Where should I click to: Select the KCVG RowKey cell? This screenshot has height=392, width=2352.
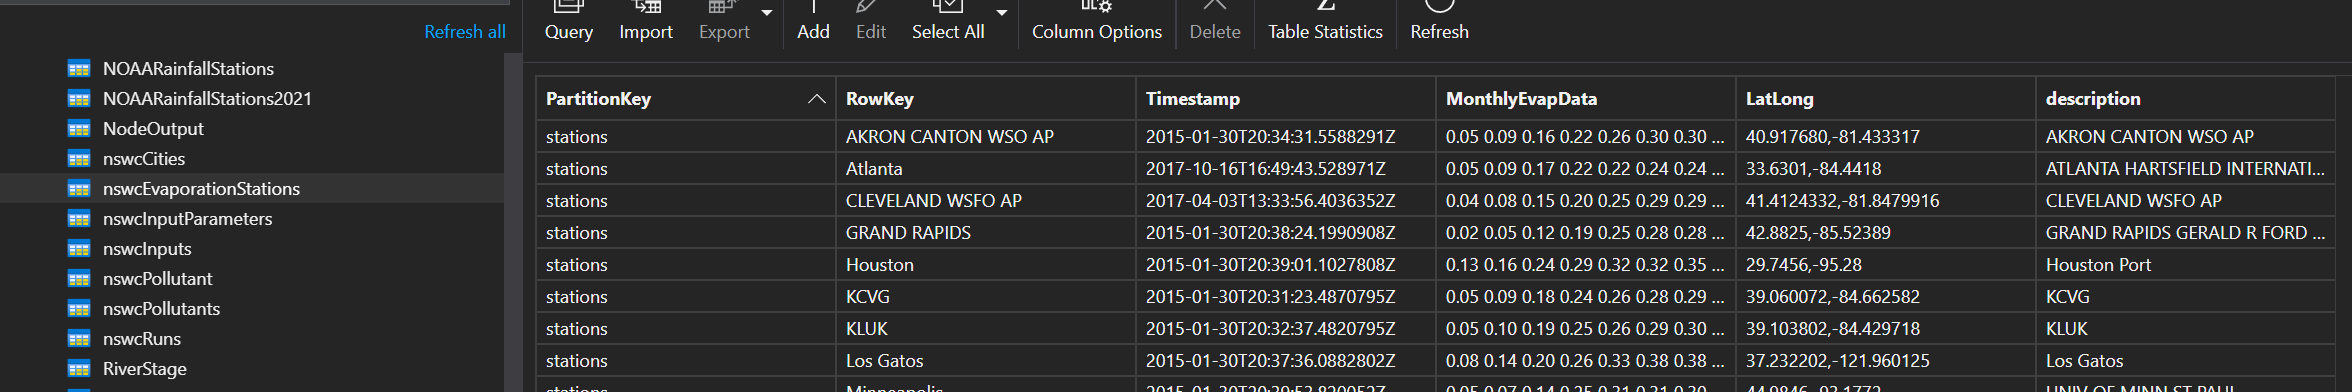point(986,297)
